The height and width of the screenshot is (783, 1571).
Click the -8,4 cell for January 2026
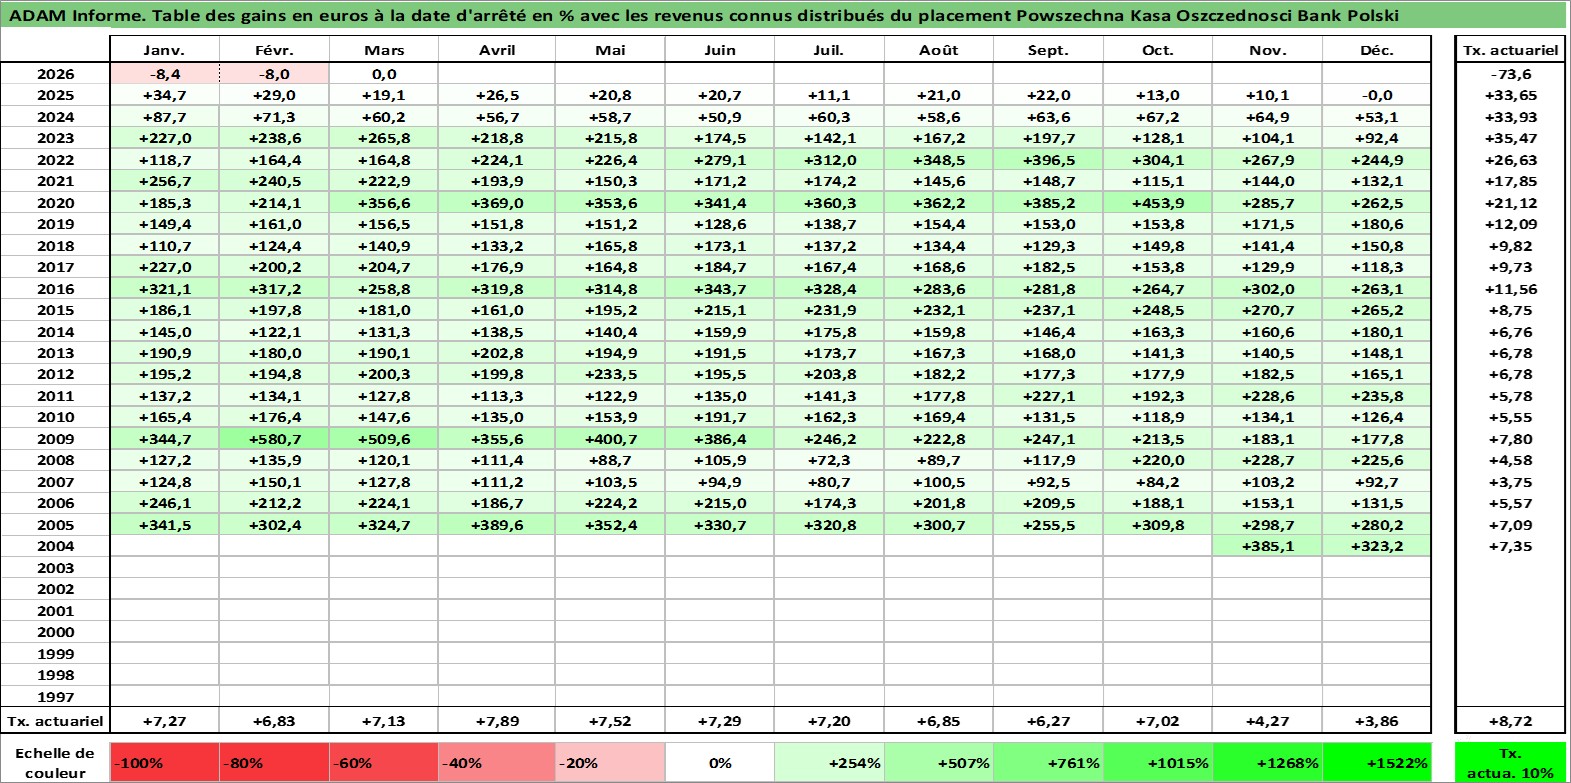coord(164,74)
